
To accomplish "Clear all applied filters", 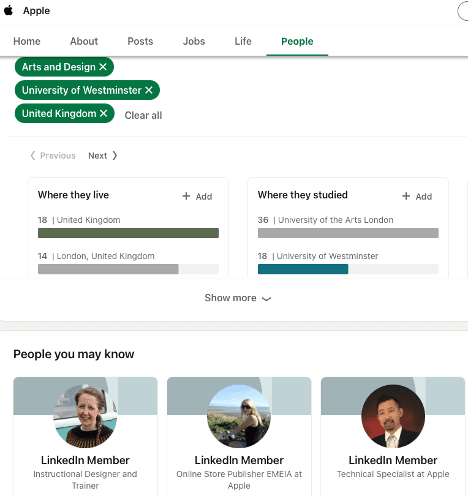I will tap(143, 115).
